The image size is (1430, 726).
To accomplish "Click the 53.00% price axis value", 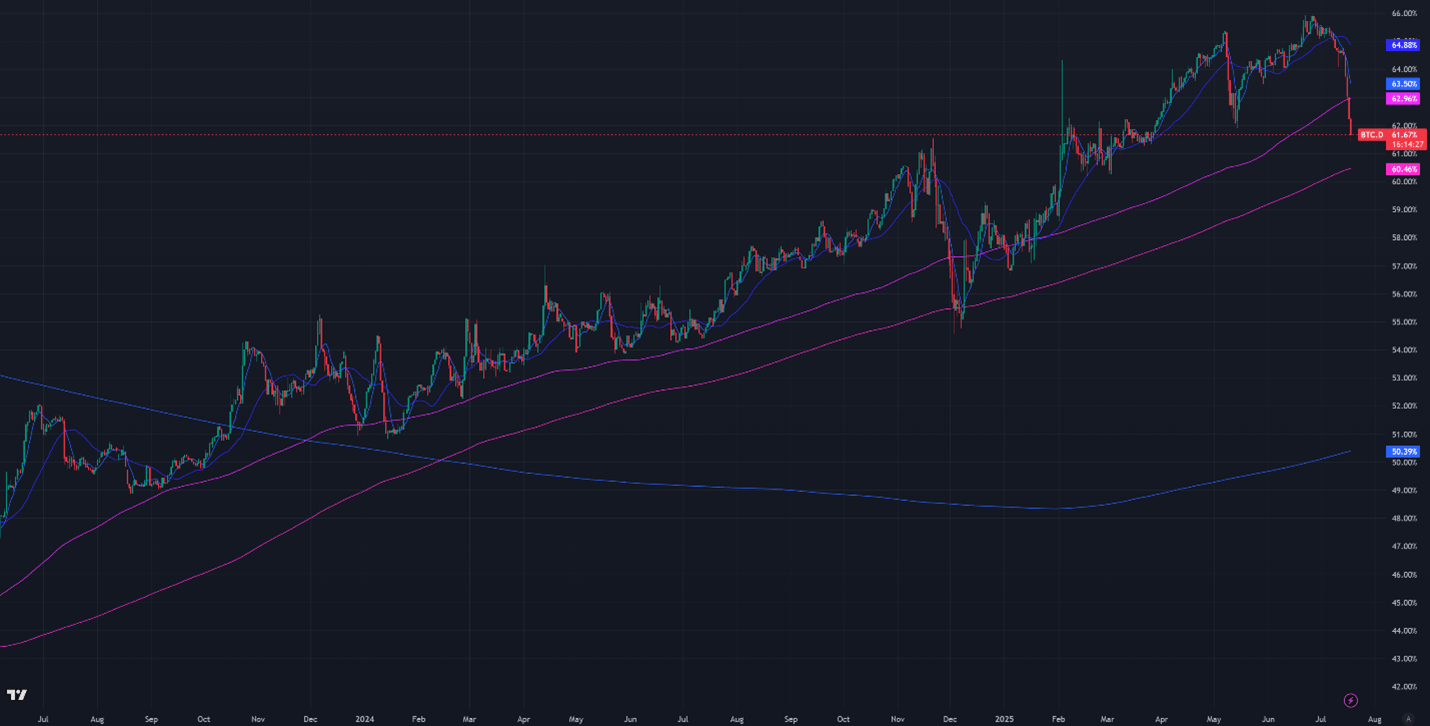I will (1404, 378).
